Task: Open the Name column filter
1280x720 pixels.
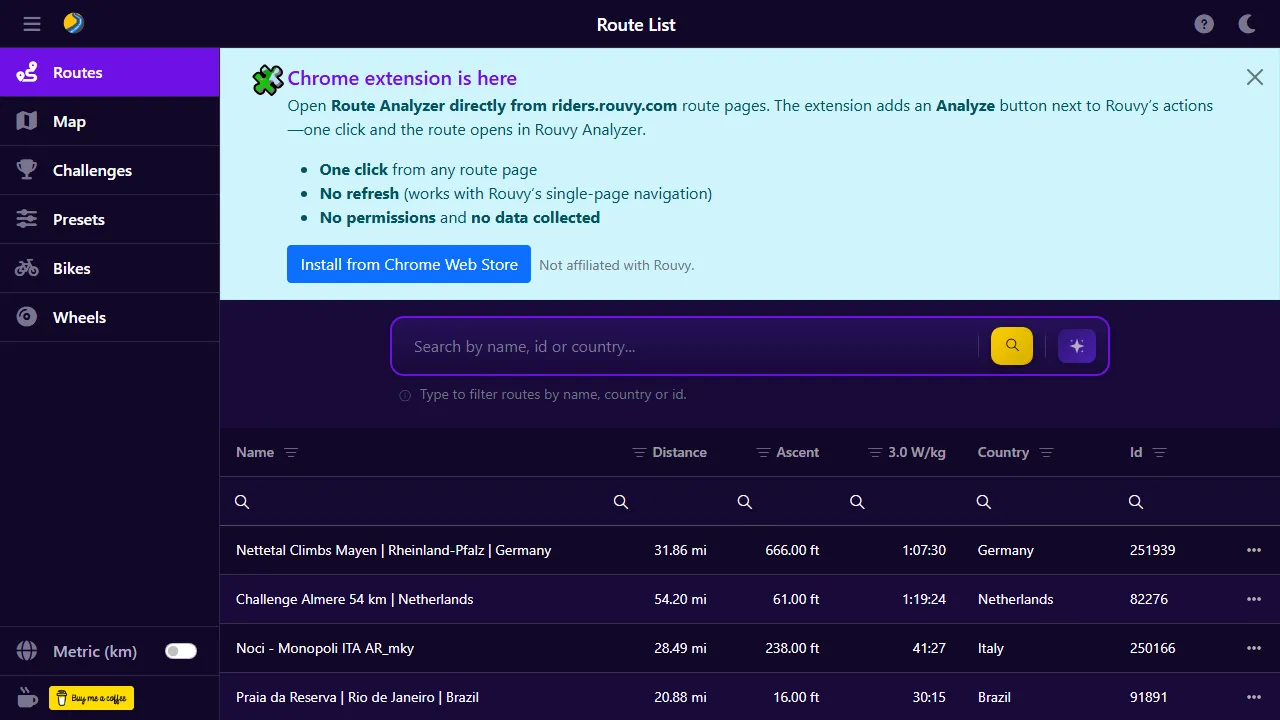Action: (291, 452)
